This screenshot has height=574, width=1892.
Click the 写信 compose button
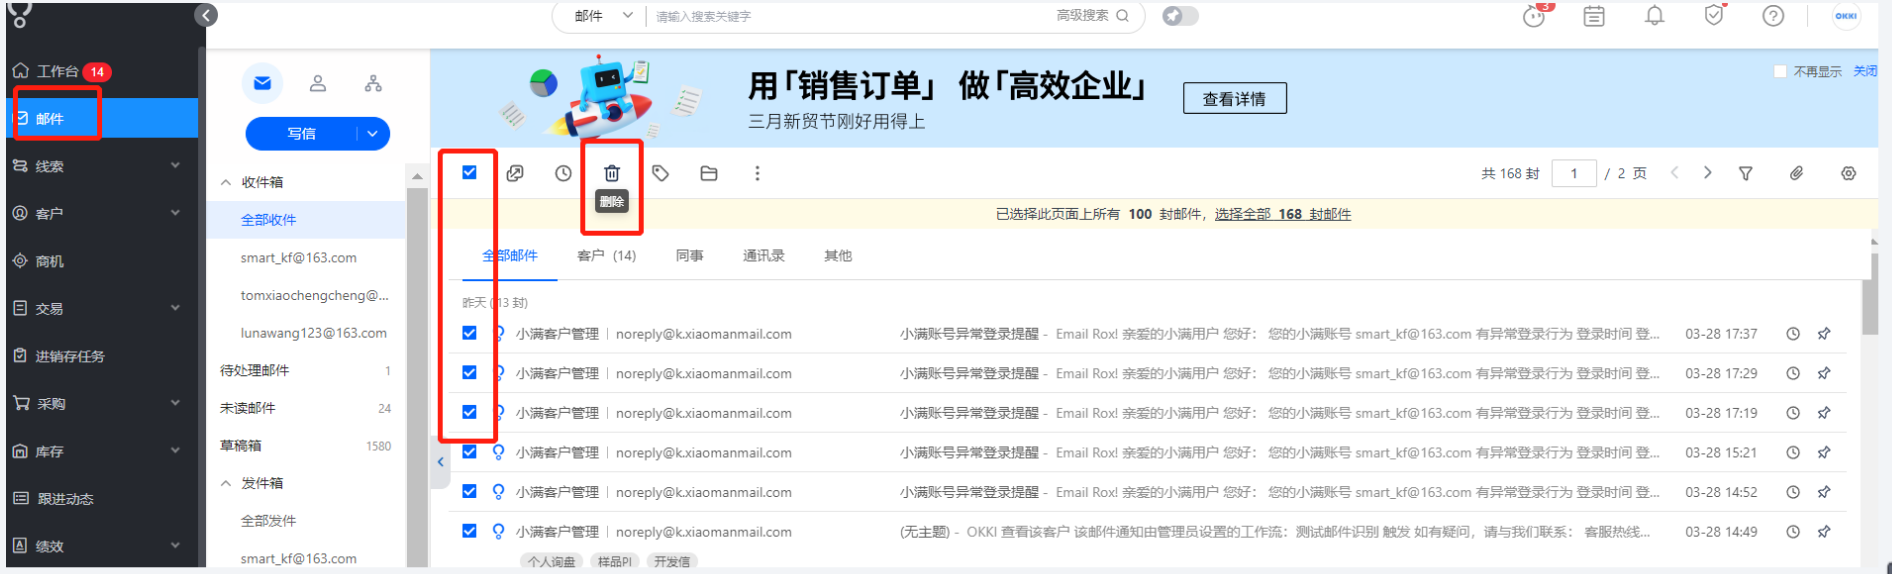301,134
